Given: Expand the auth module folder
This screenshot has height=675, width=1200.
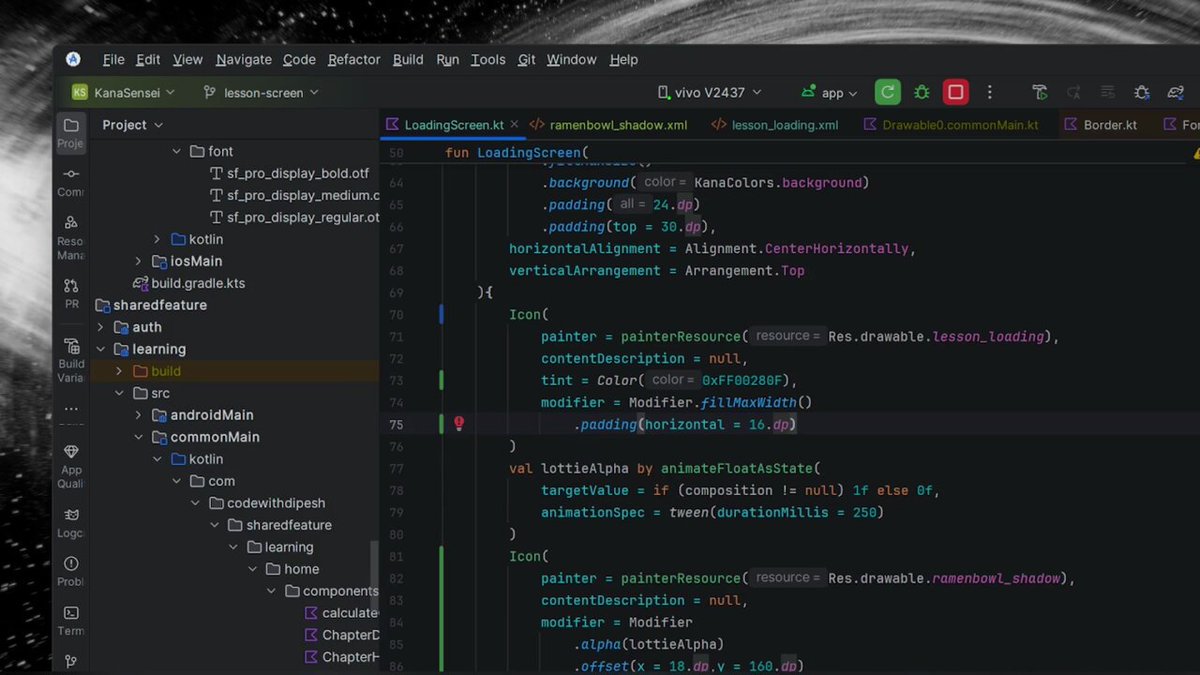Looking at the screenshot, I should [x=101, y=327].
